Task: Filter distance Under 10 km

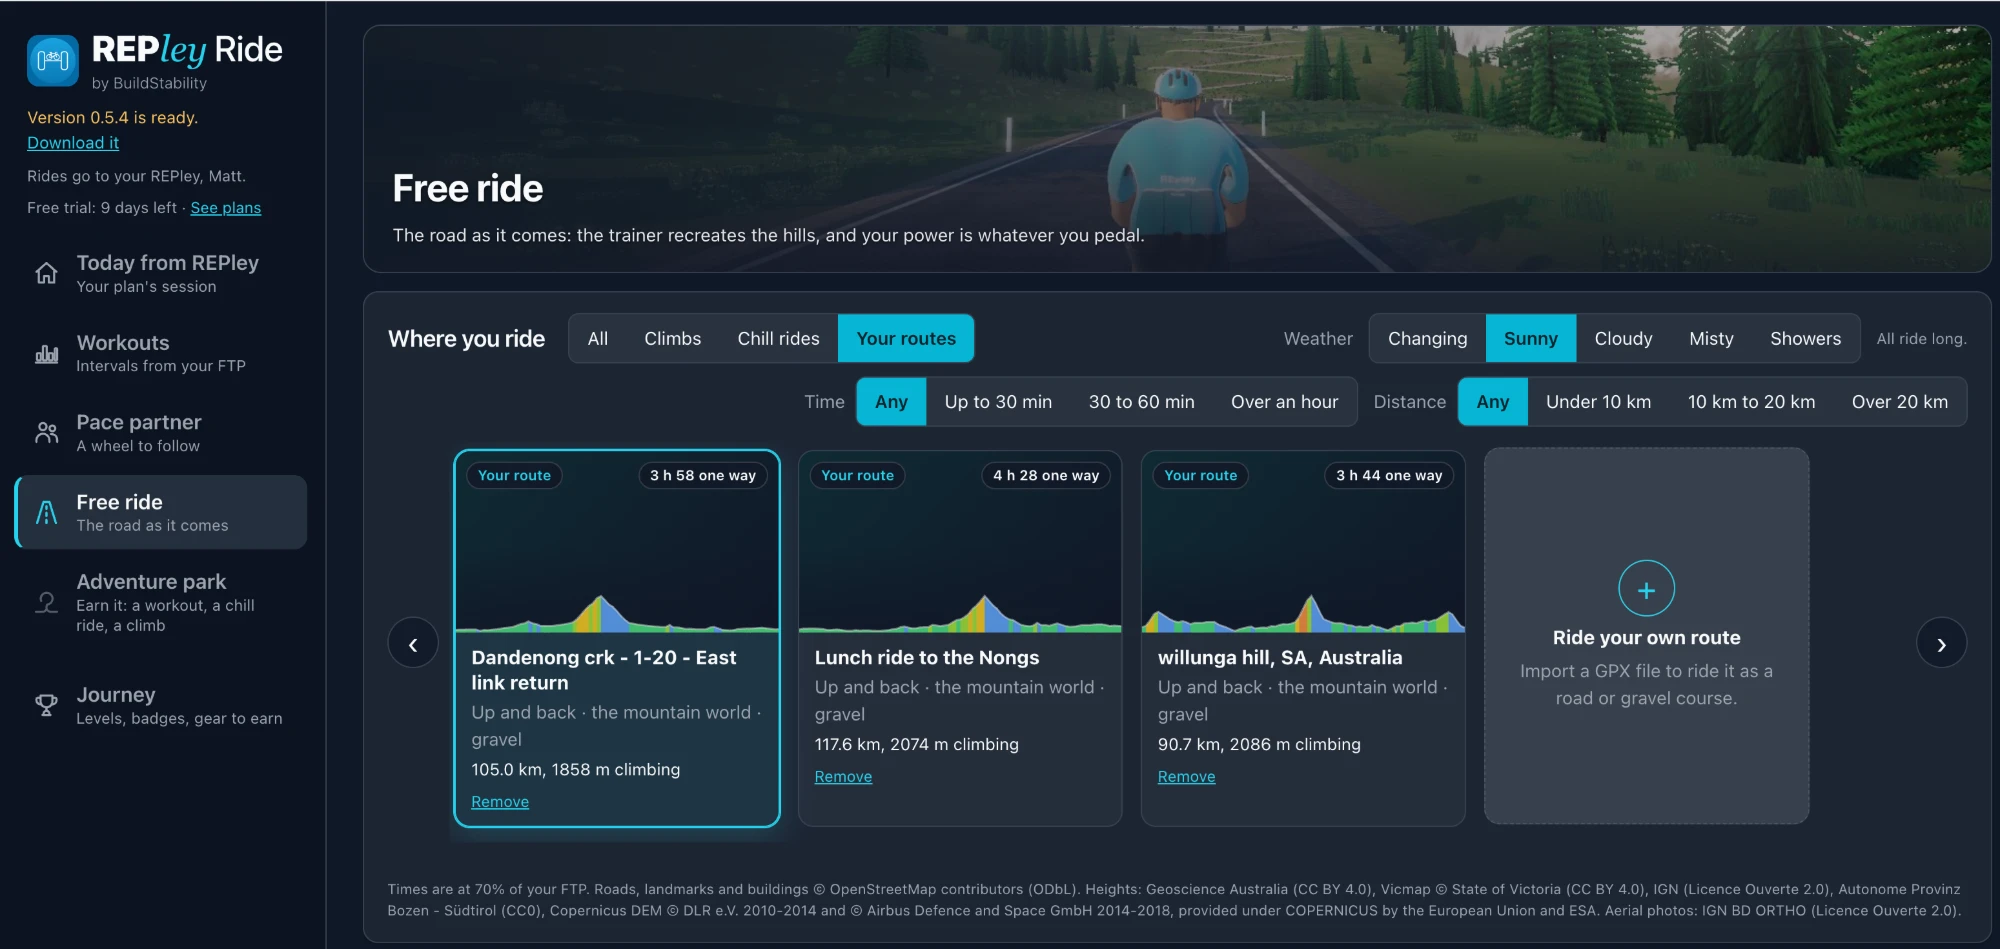Action: pyautogui.click(x=1598, y=402)
